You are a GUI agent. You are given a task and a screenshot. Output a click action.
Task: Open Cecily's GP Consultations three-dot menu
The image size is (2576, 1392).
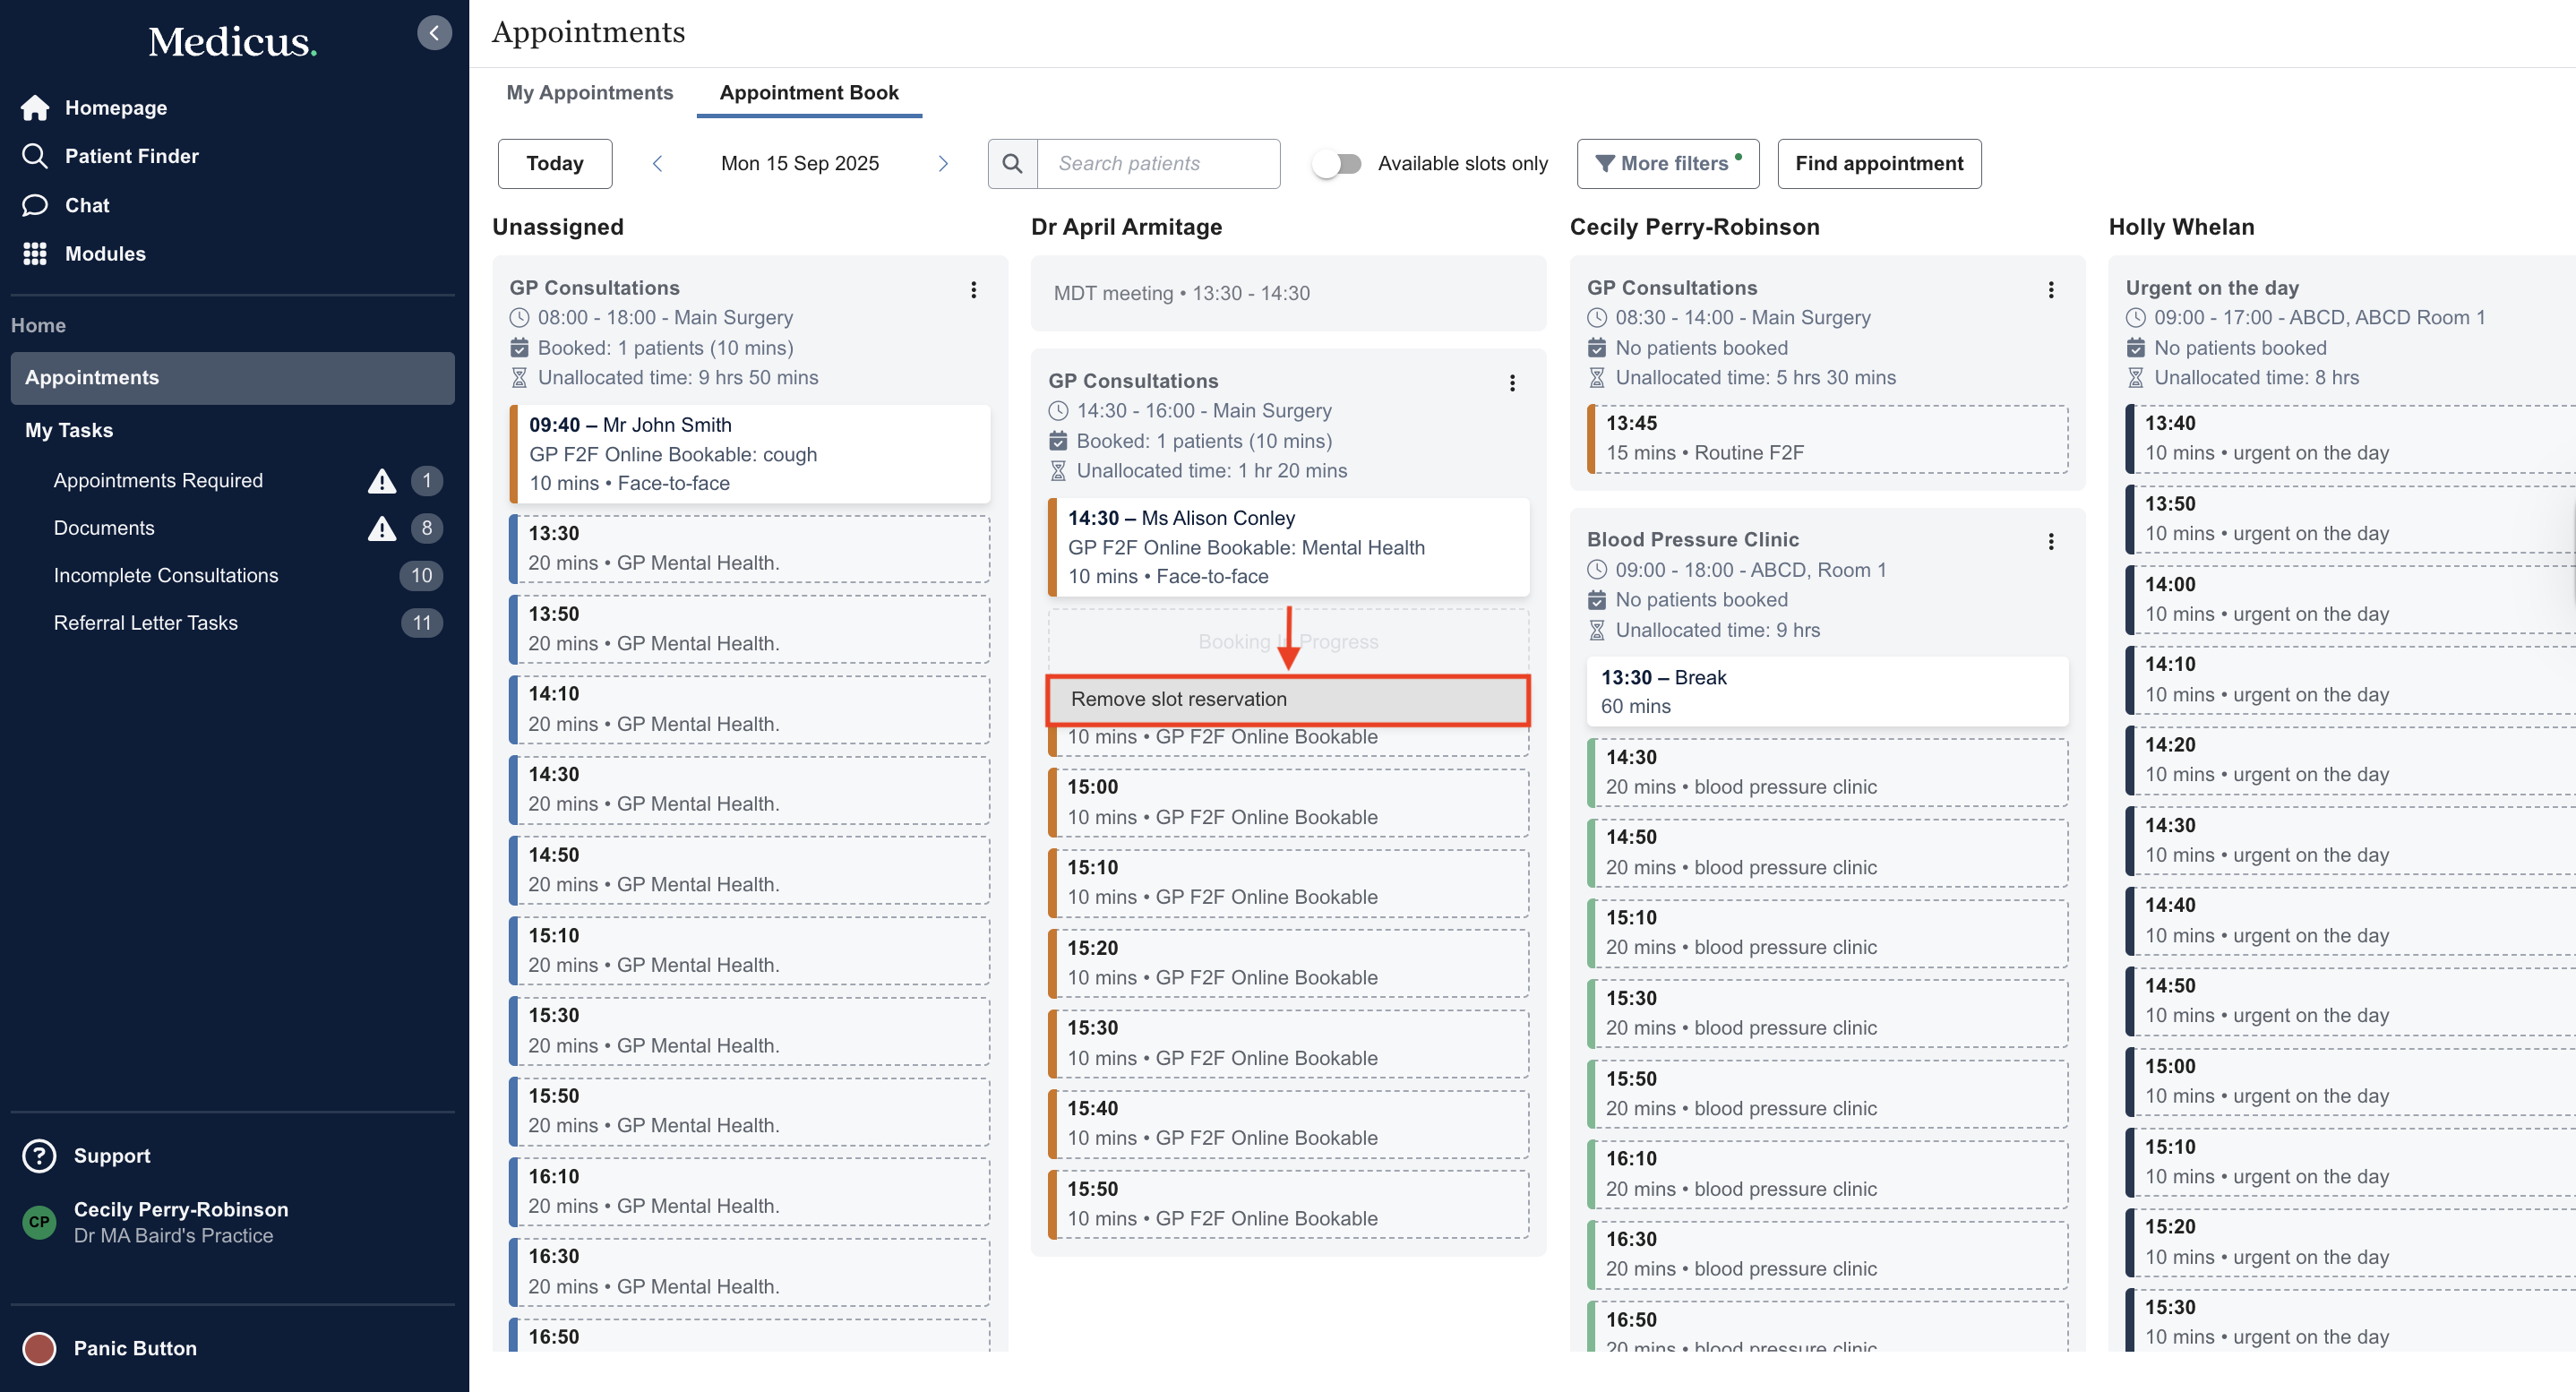click(x=2051, y=290)
